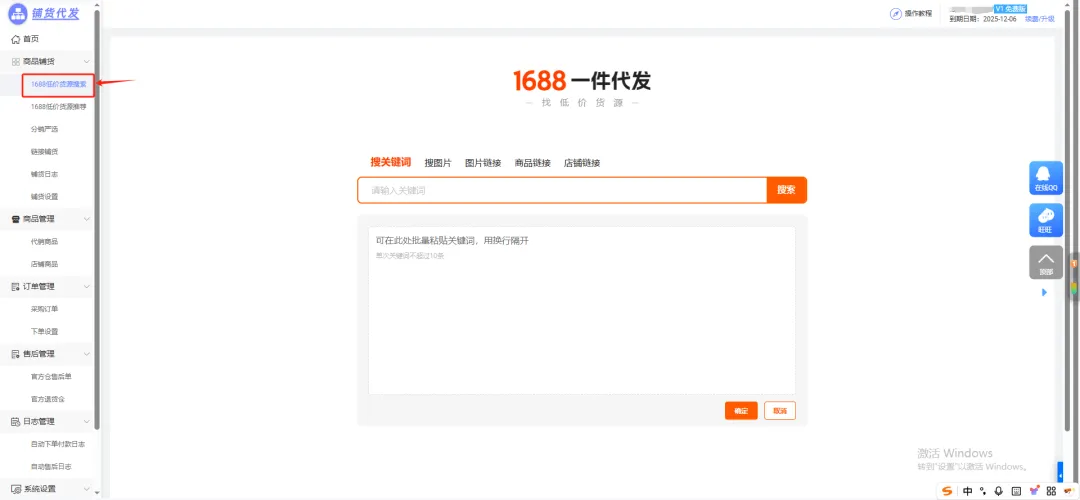The width and height of the screenshot is (1080, 500).
Task: Open 自动售后日志 in the sidebar
Action: coord(51,466)
